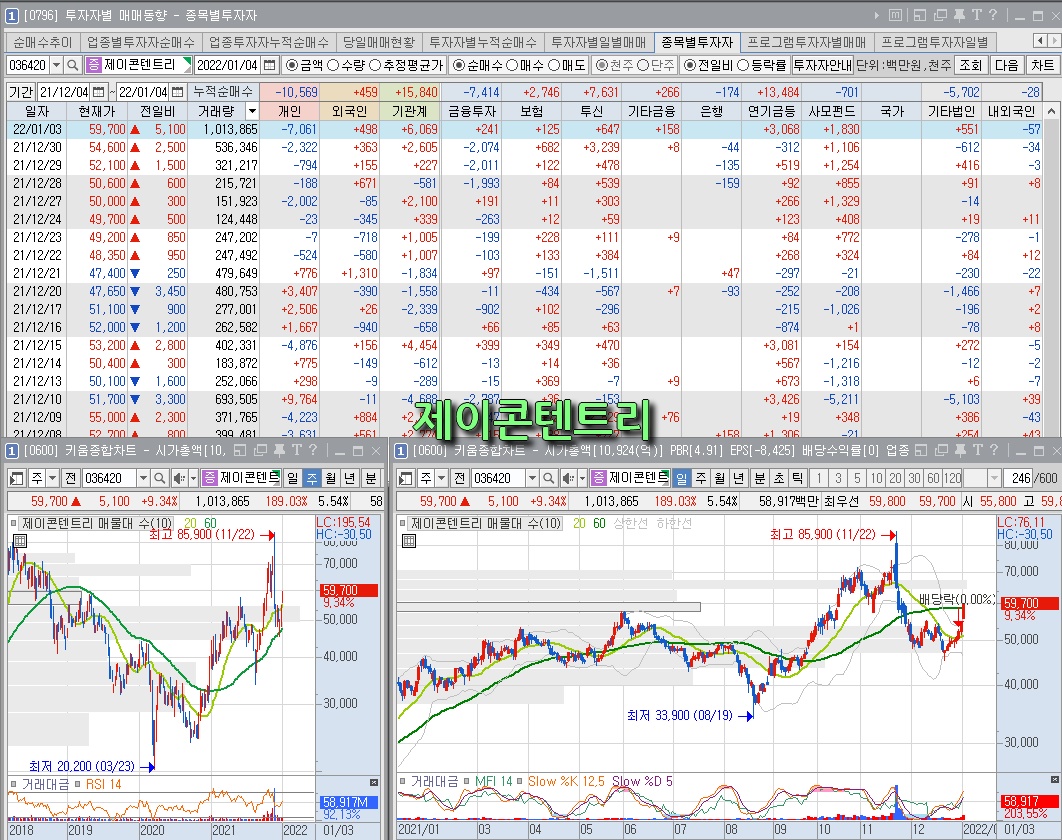Switch to 투자자별누적순매수 tab

(x=483, y=43)
